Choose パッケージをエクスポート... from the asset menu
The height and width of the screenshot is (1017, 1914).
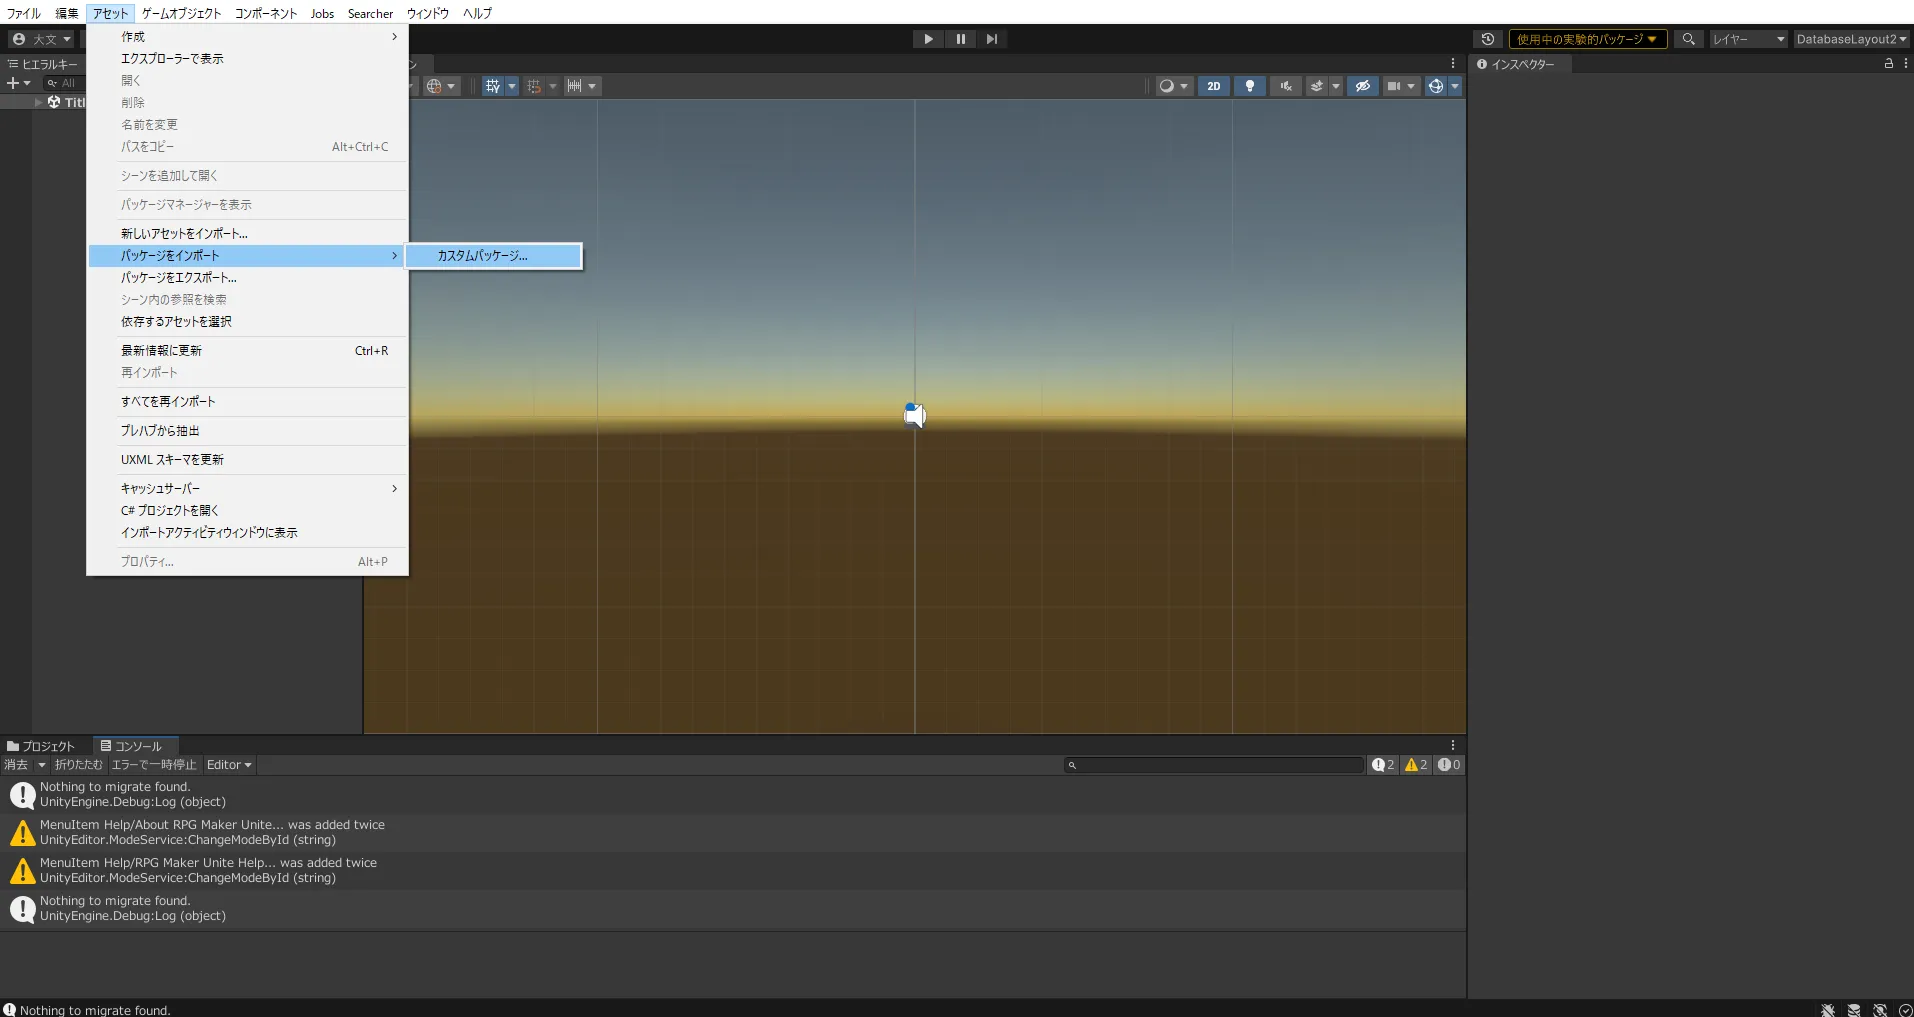click(179, 278)
